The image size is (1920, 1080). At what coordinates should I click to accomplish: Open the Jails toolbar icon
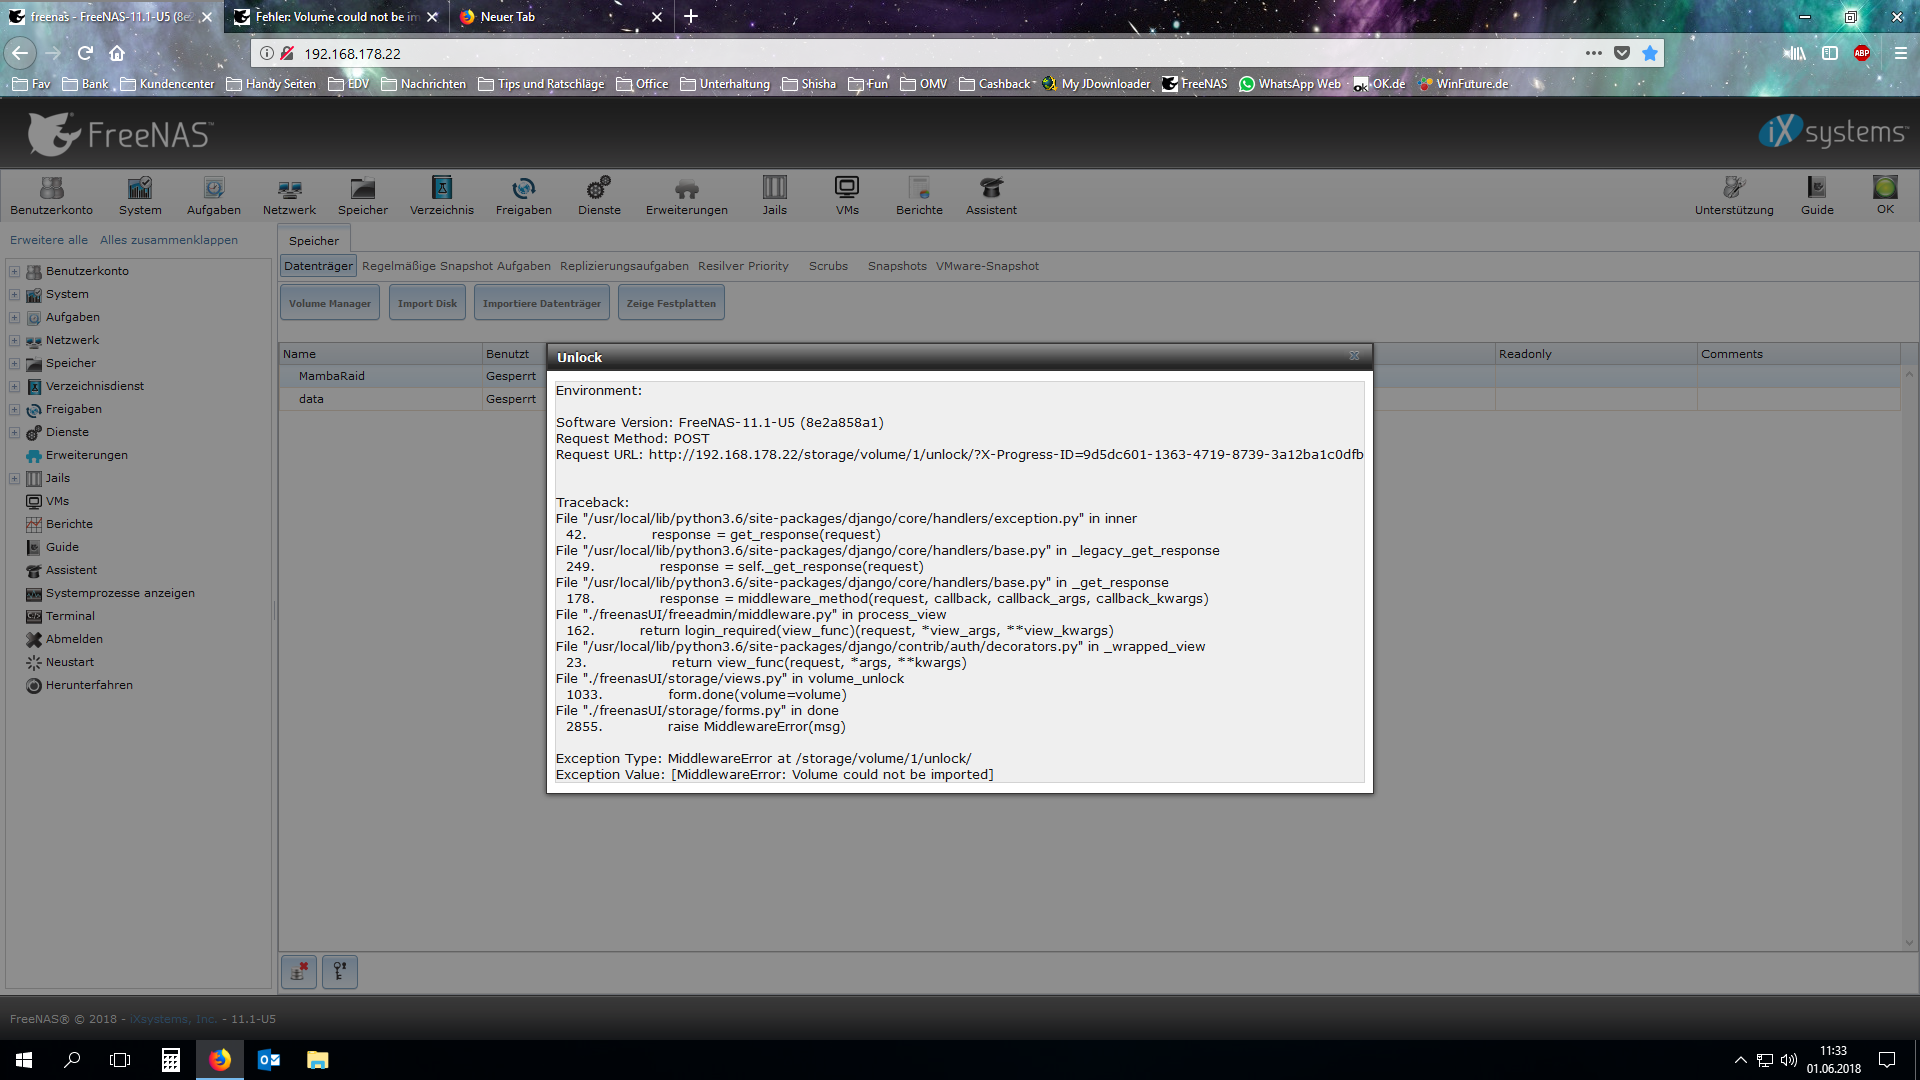coord(775,195)
